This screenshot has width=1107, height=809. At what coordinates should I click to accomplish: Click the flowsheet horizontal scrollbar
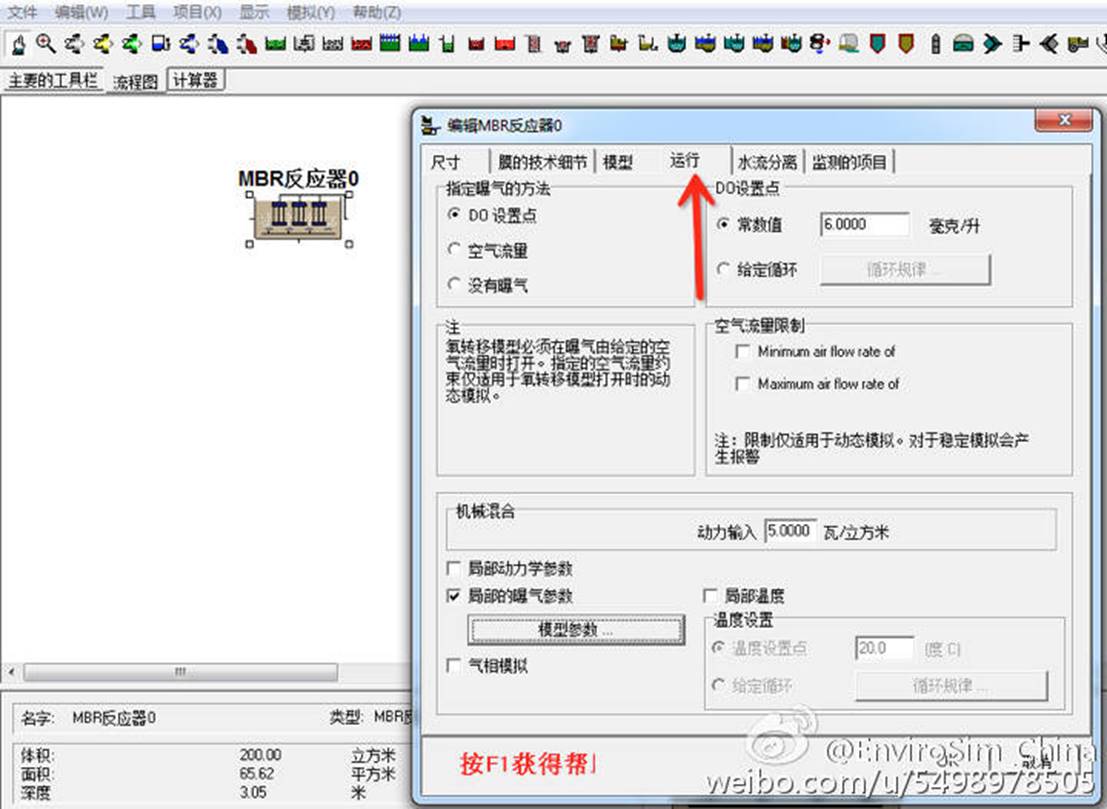(x=180, y=672)
